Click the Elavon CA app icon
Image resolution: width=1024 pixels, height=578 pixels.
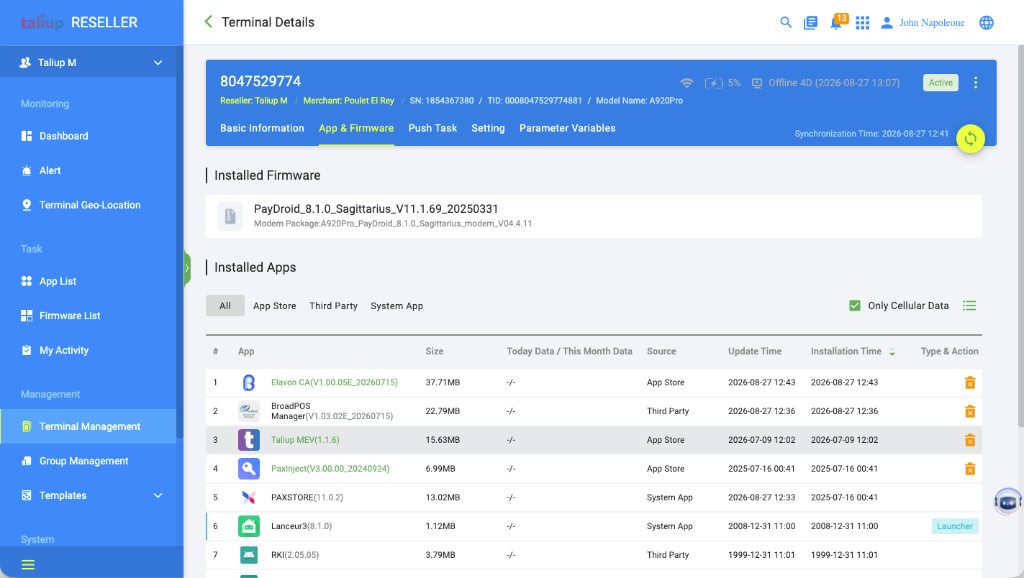tap(248, 382)
